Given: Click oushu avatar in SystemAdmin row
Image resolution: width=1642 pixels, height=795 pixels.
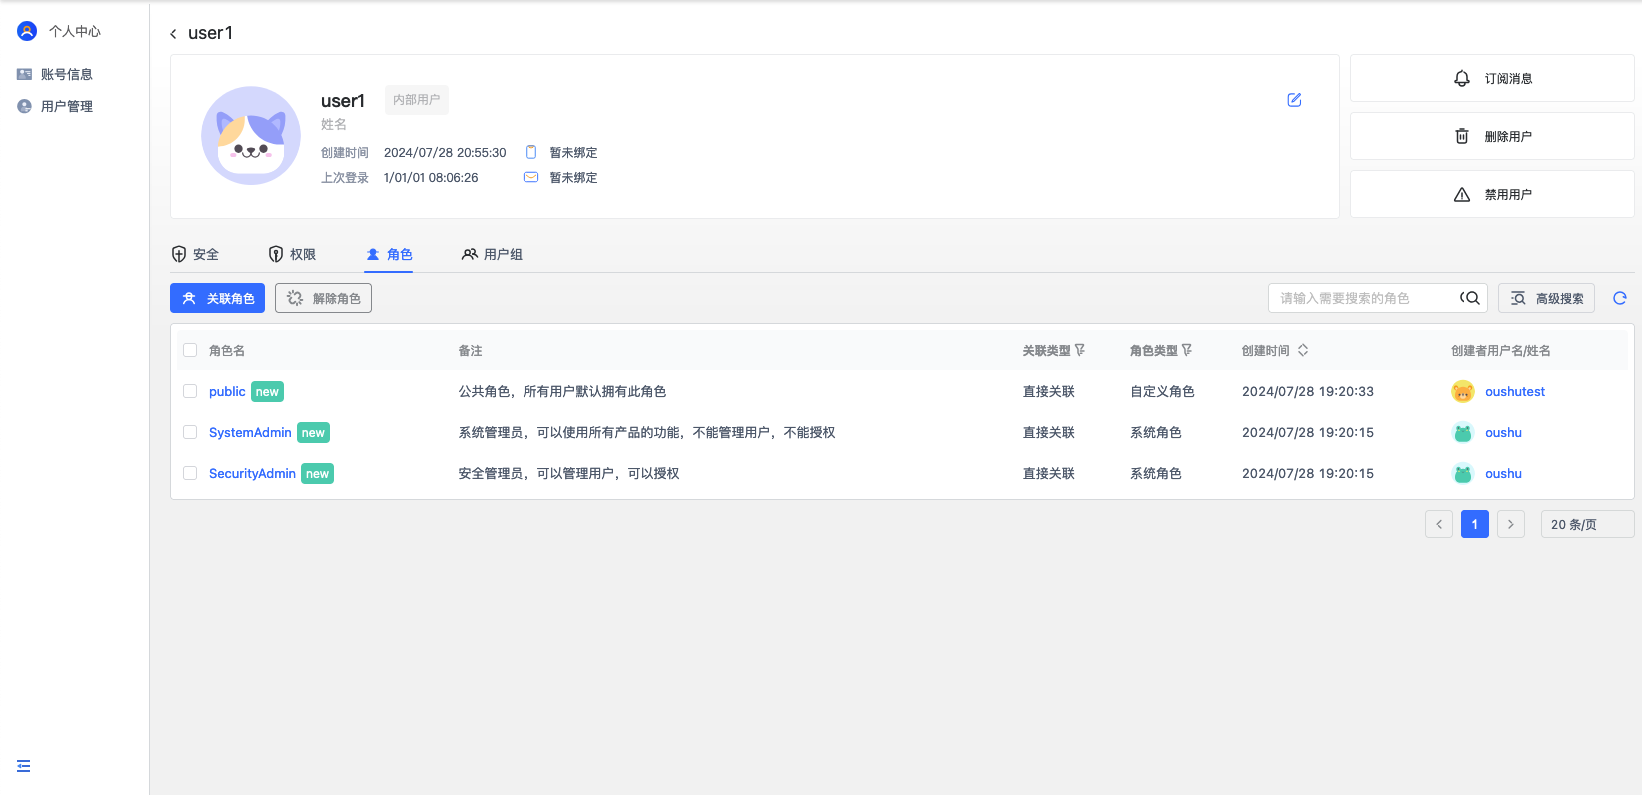Looking at the screenshot, I should point(1463,433).
